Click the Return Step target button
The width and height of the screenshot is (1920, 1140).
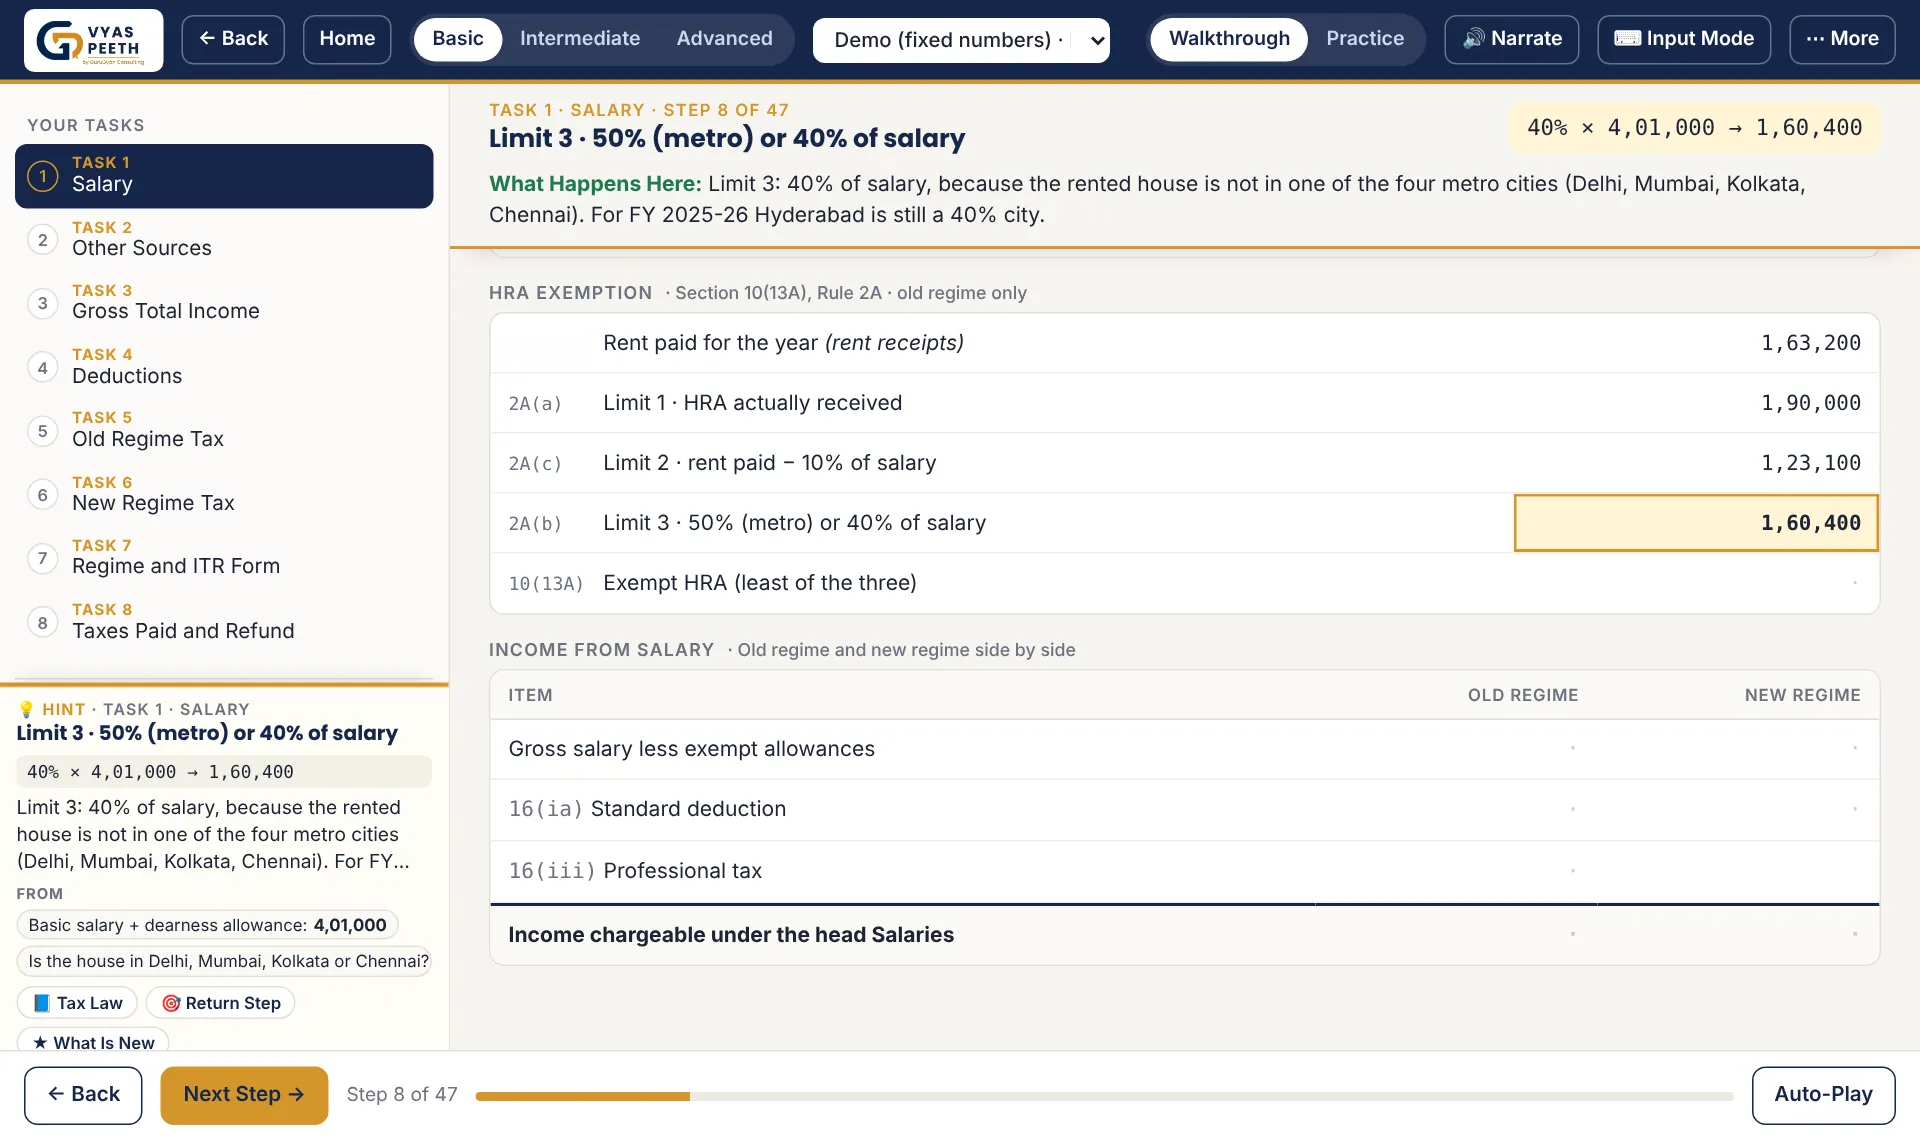220,1003
